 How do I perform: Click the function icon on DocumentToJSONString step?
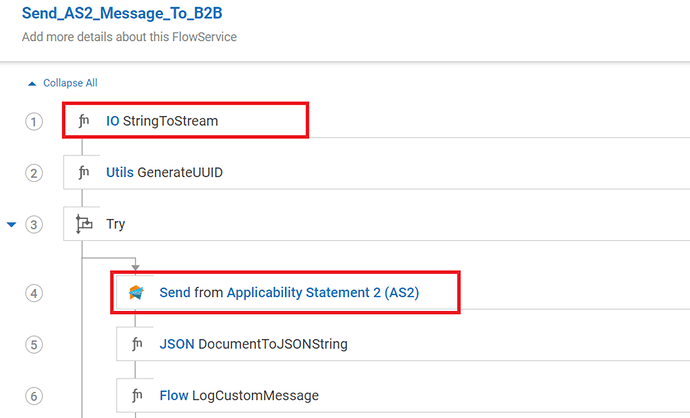[x=137, y=345]
